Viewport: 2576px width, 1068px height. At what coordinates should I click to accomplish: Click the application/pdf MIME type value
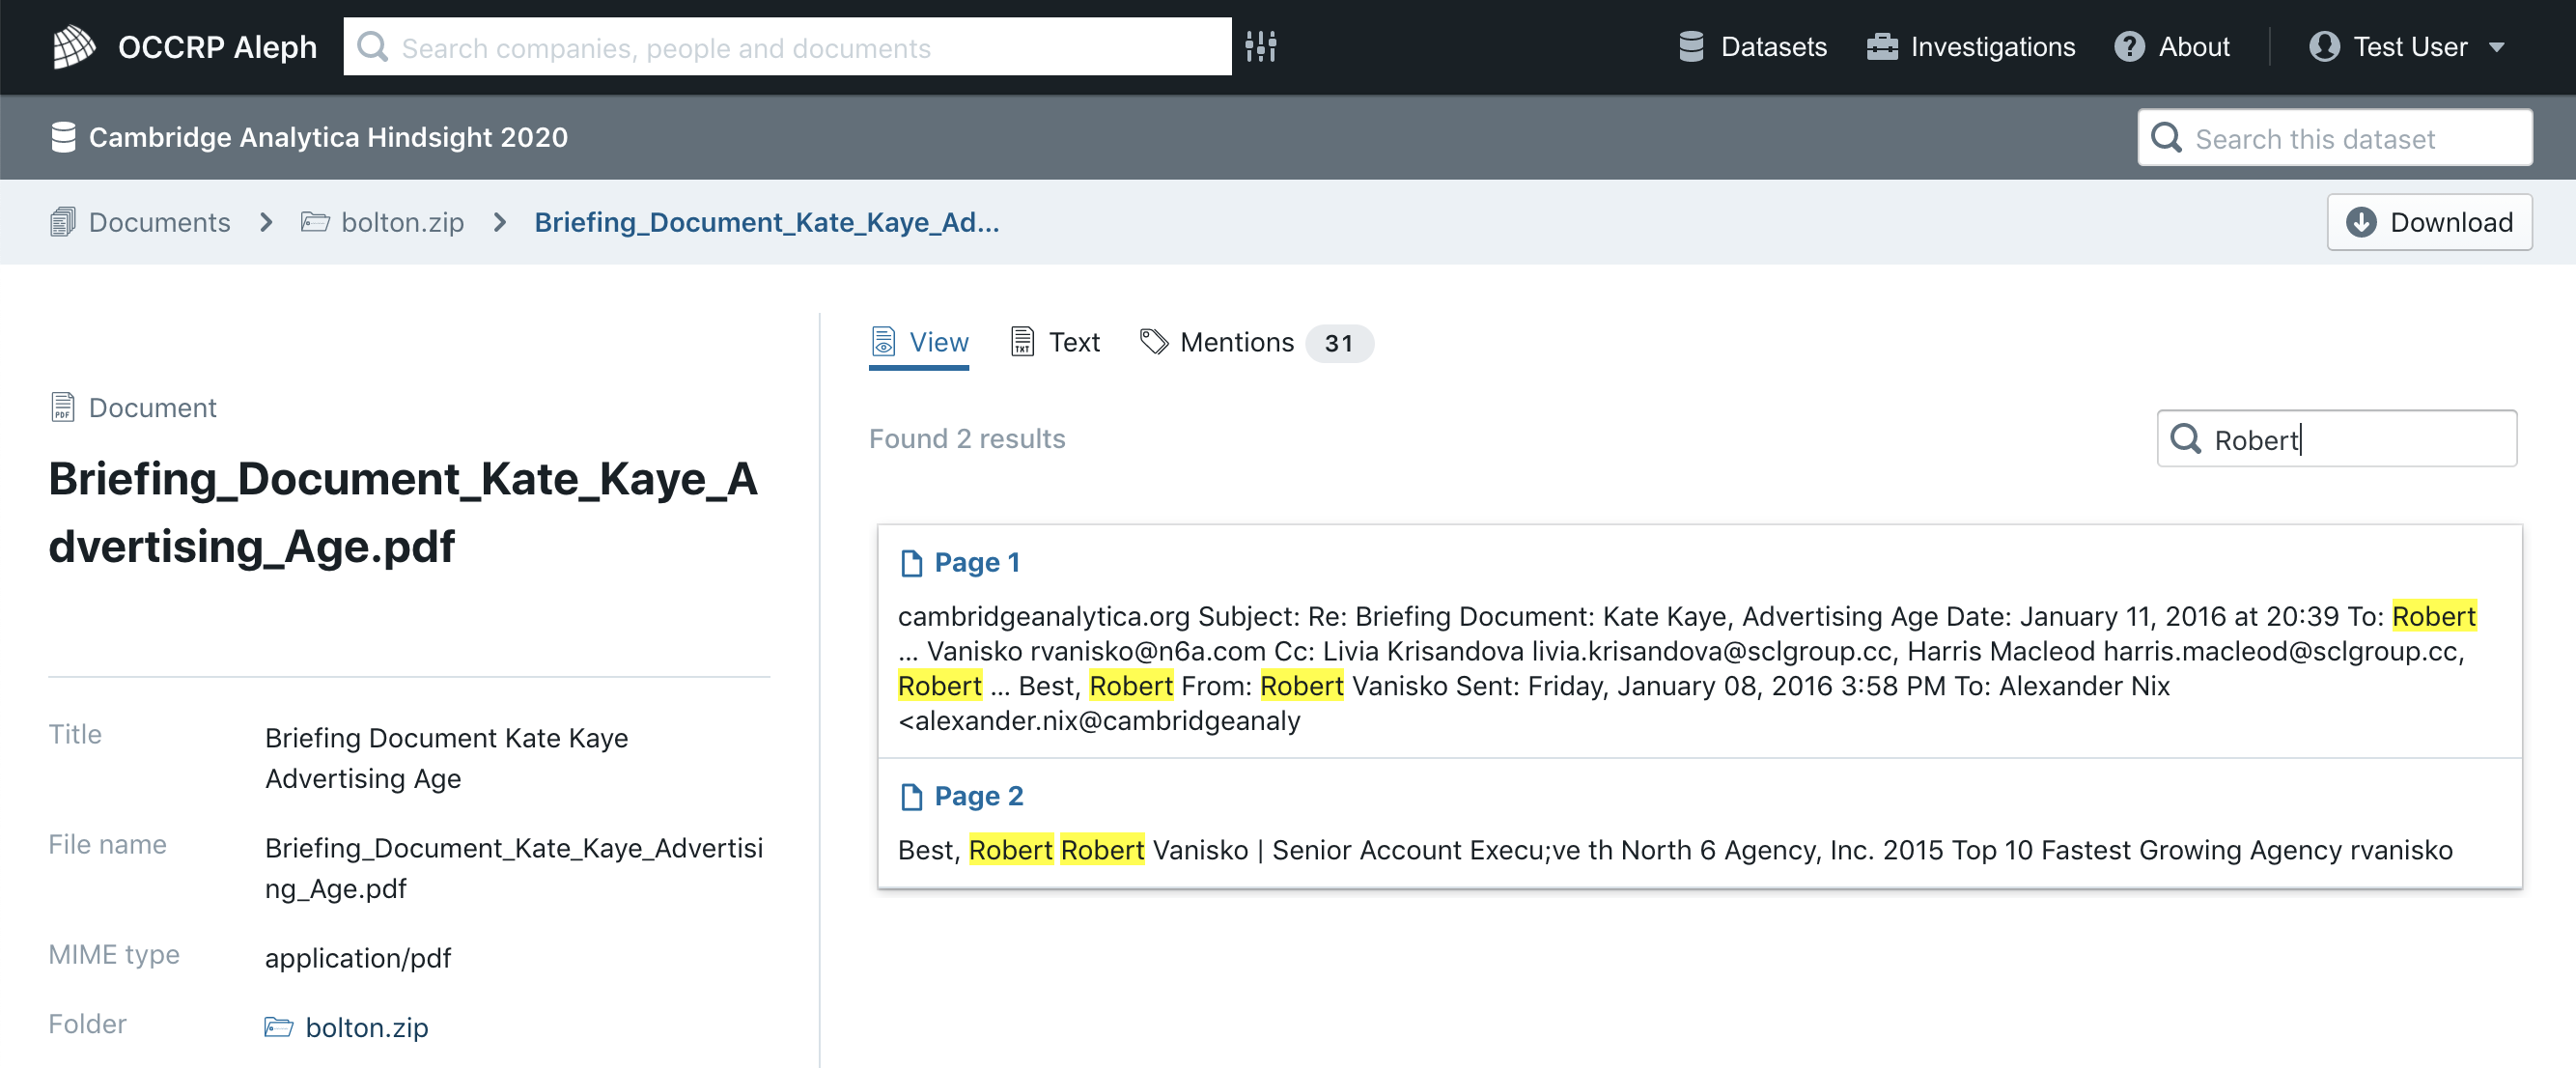coord(358,958)
